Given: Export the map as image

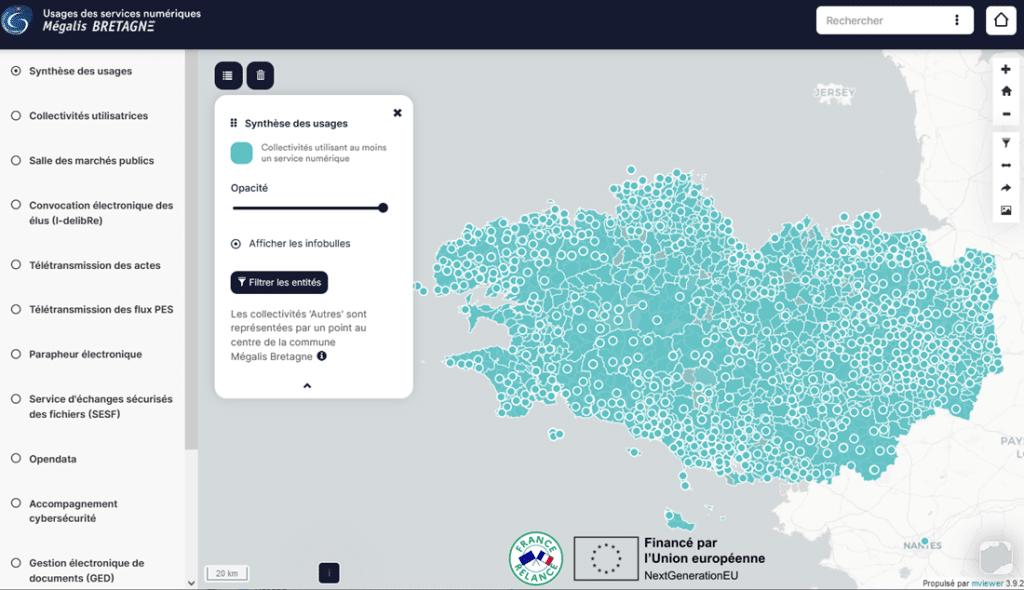Looking at the screenshot, I should tap(1006, 210).
